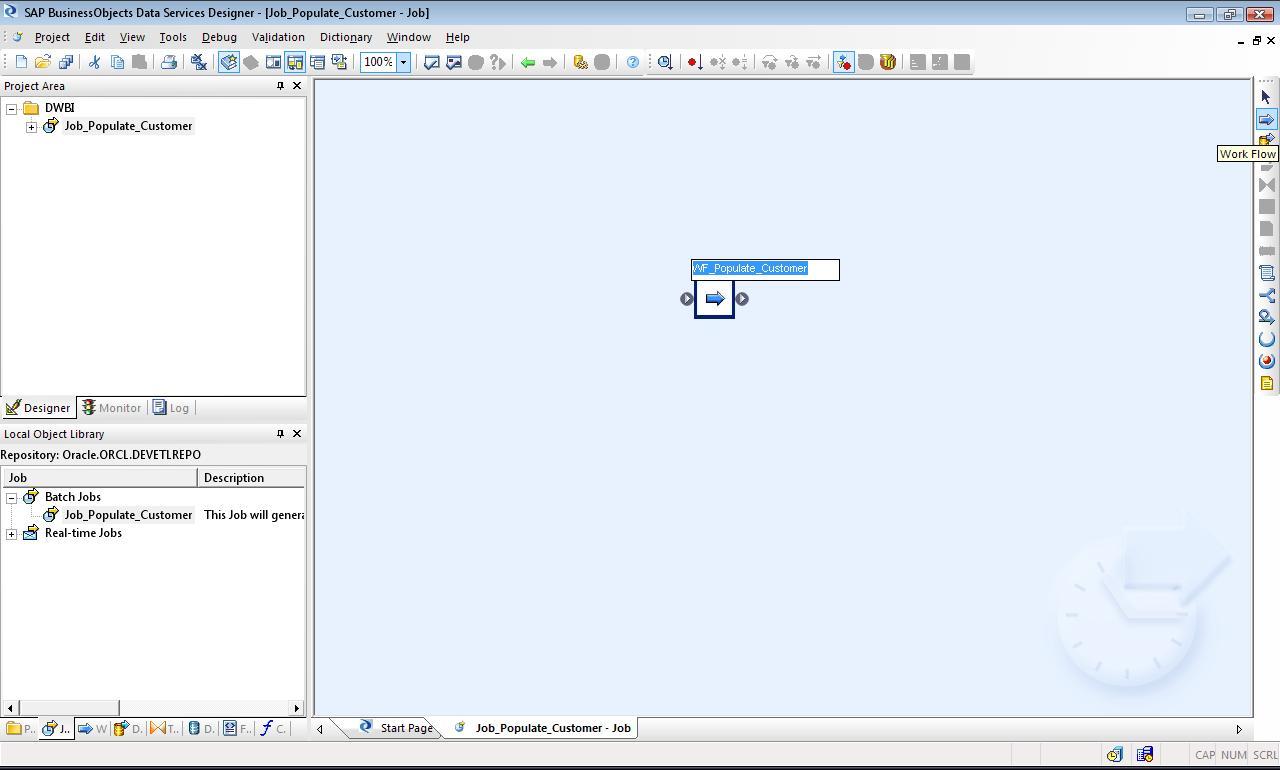
Task: Open the Formats library tab
Action: [x=237, y=728]
